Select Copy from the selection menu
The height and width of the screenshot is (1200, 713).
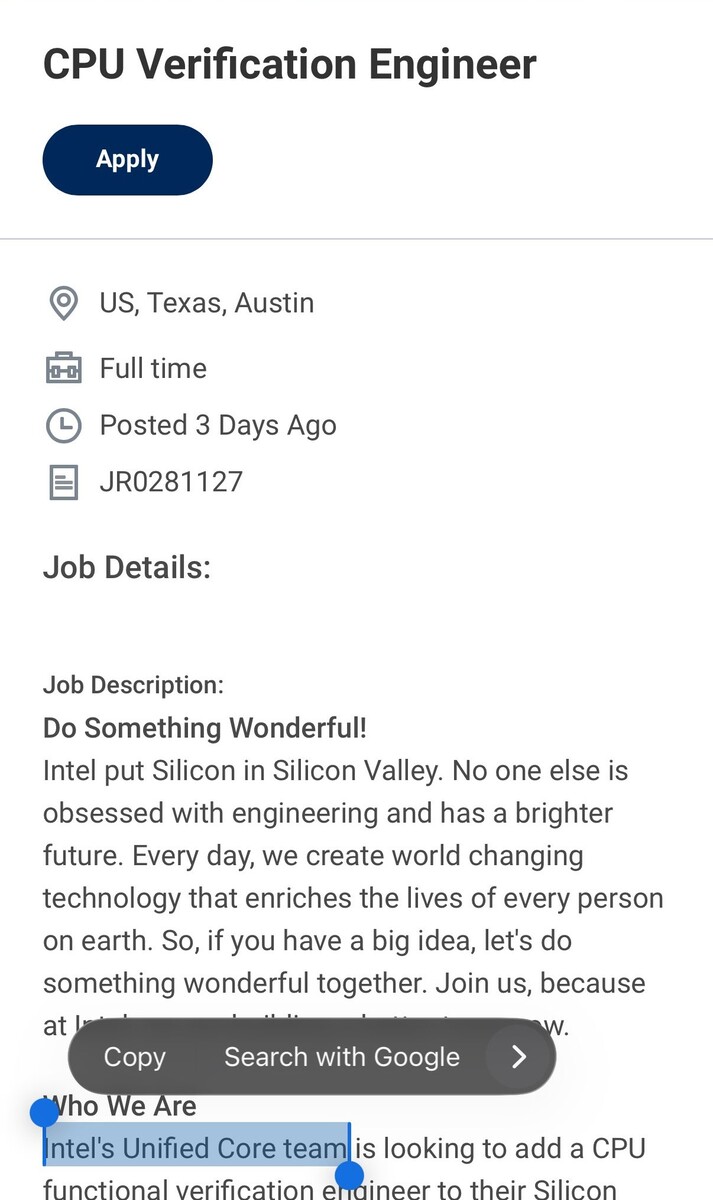click(x=134, y=1057)
